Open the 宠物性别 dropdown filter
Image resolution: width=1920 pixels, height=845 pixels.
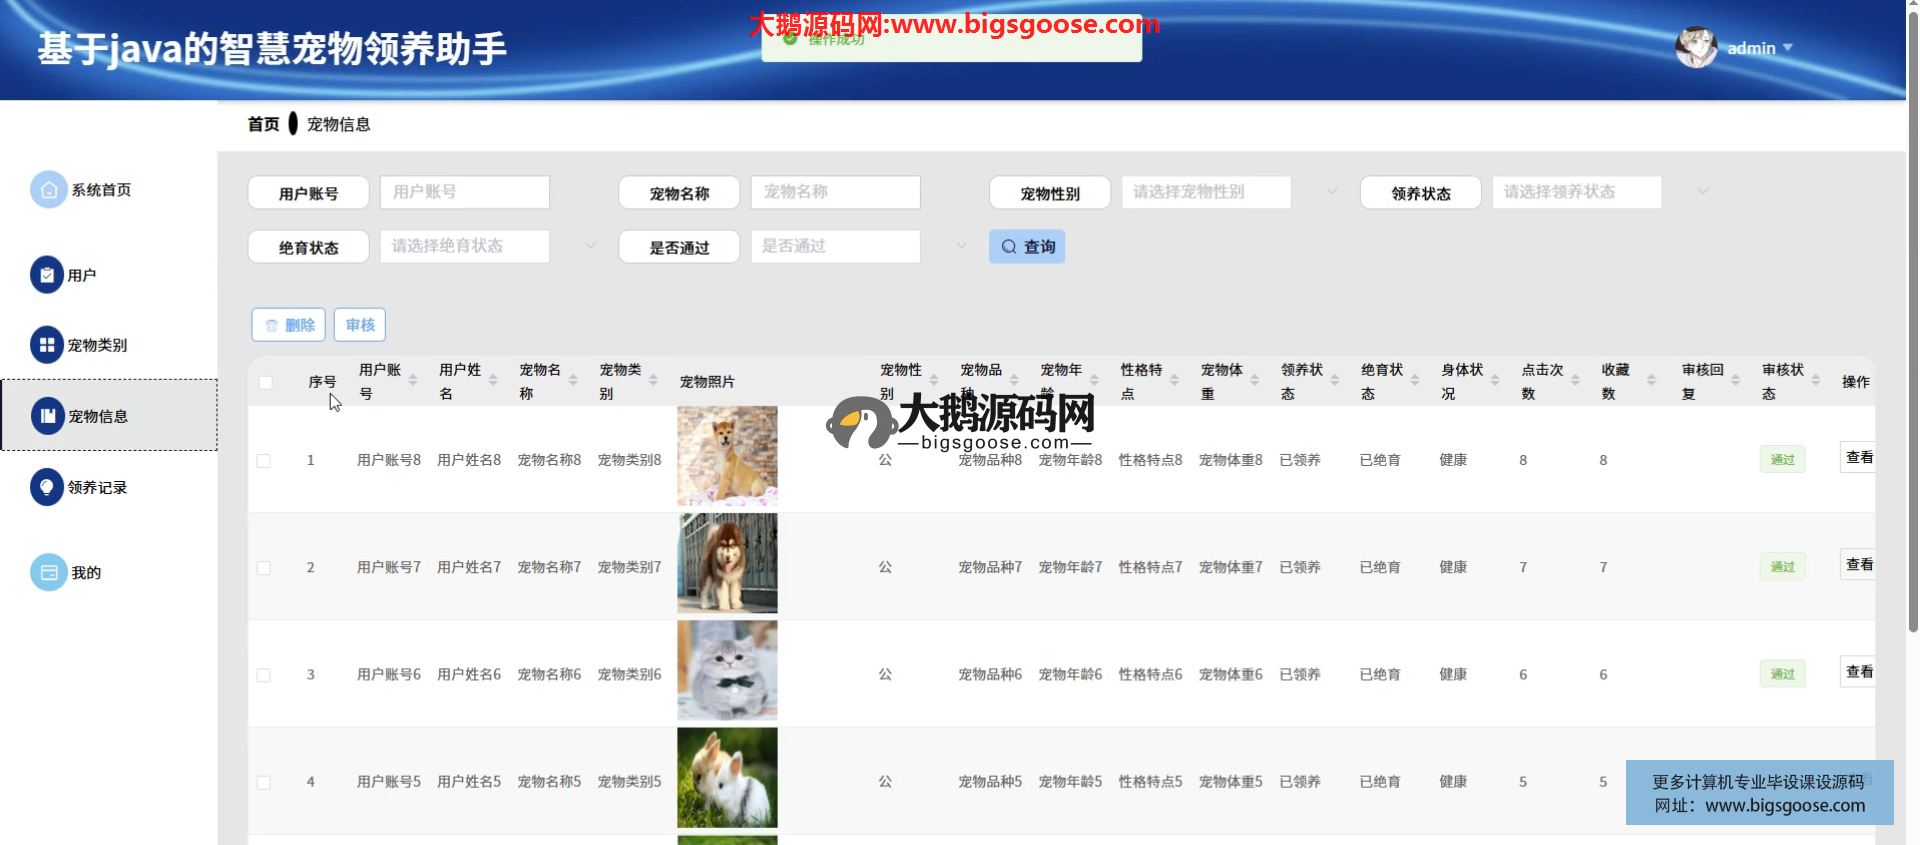click(1230, 192)
